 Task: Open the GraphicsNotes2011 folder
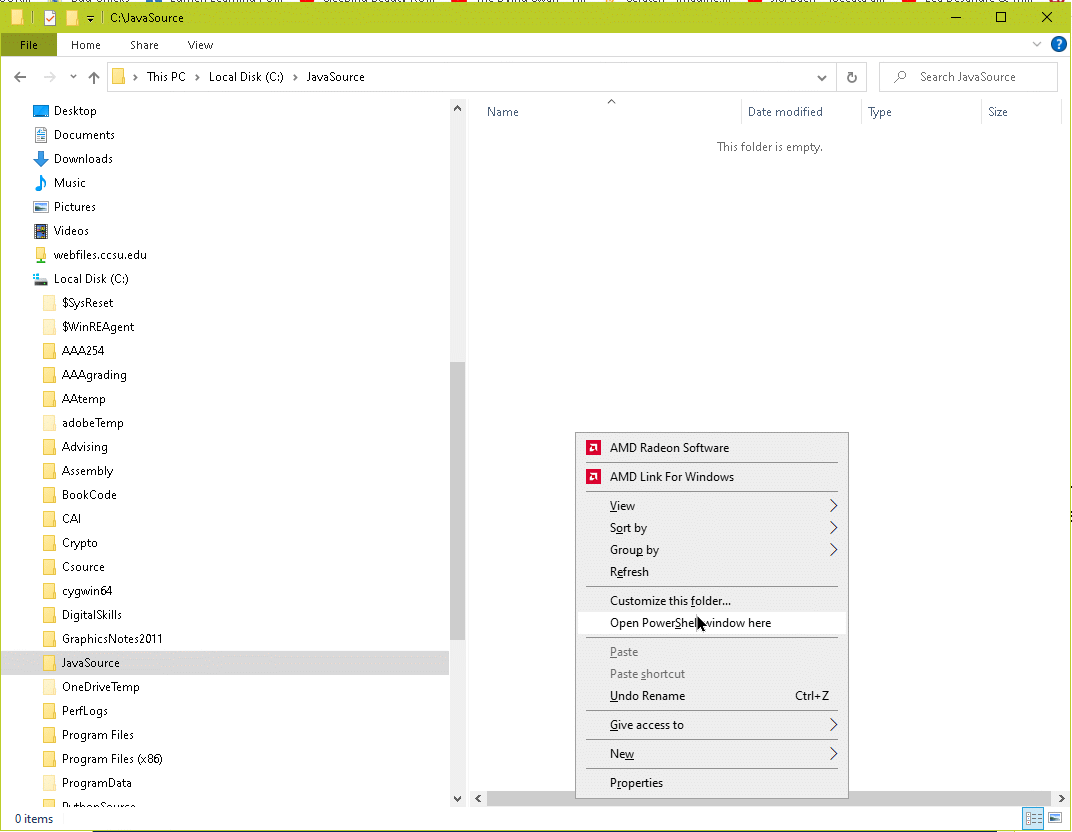pos(111,639)
